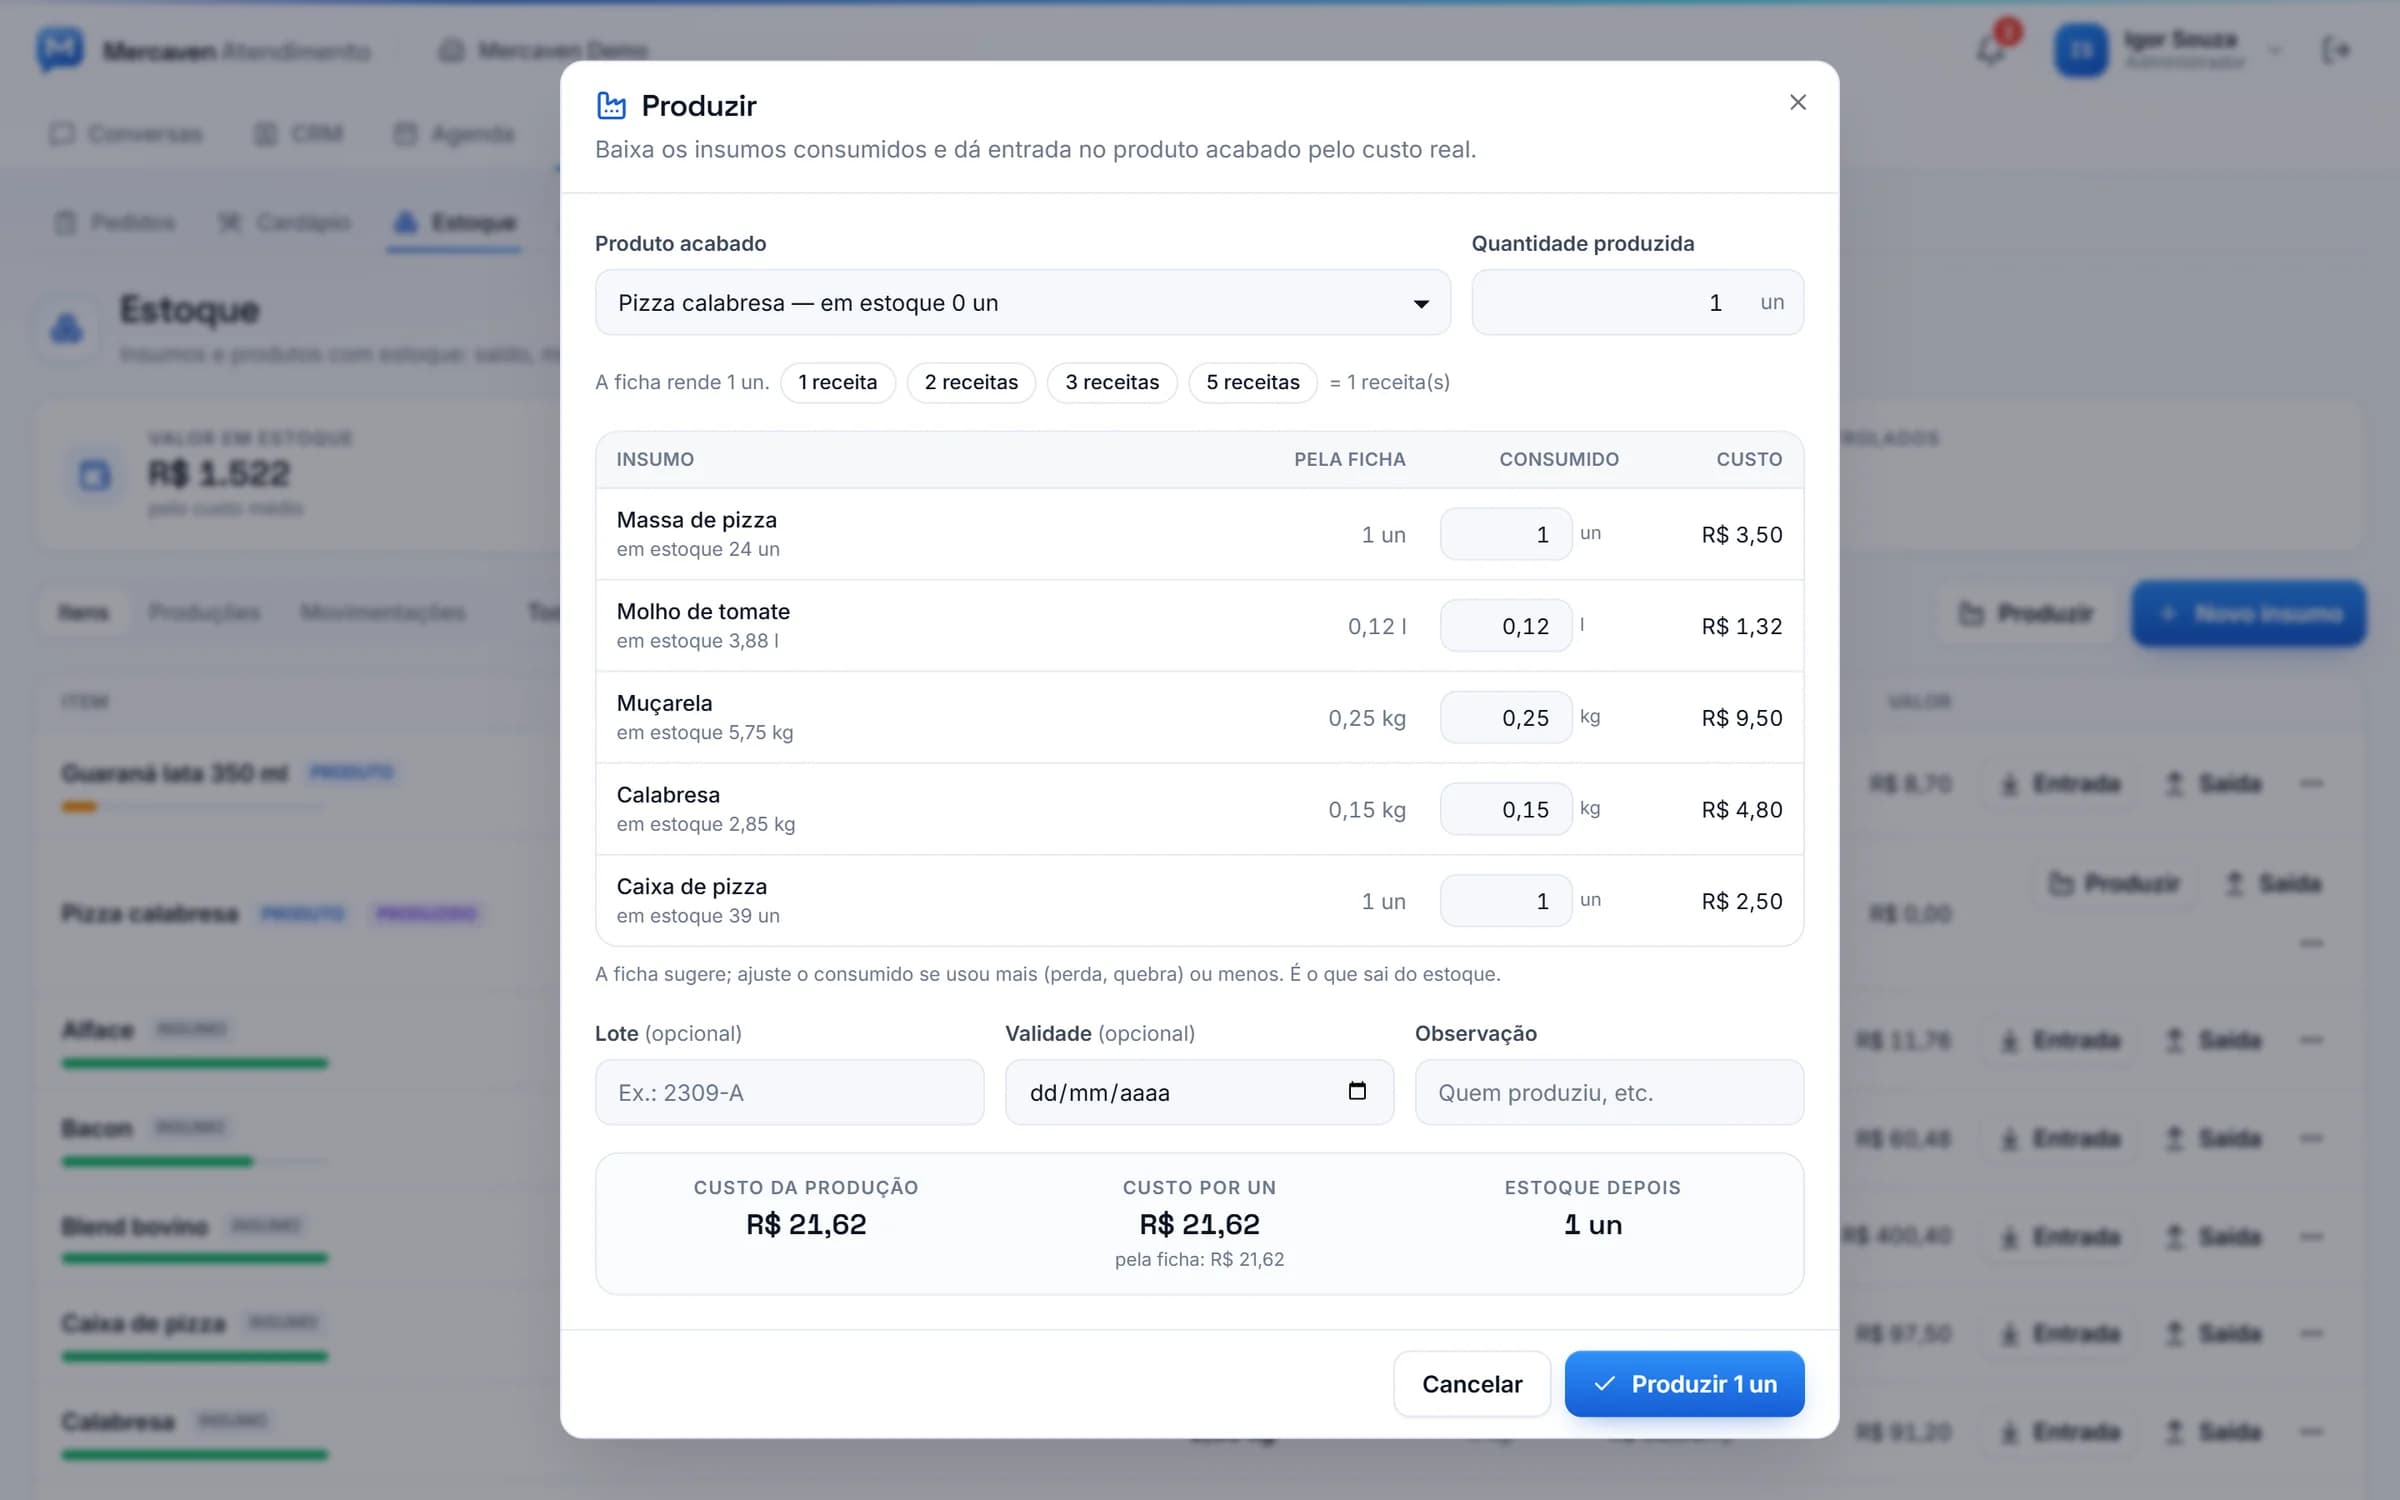Click the Produzir 1 un button
This screenshot has height=1500, width=2400.
tap(1684, 1384)
